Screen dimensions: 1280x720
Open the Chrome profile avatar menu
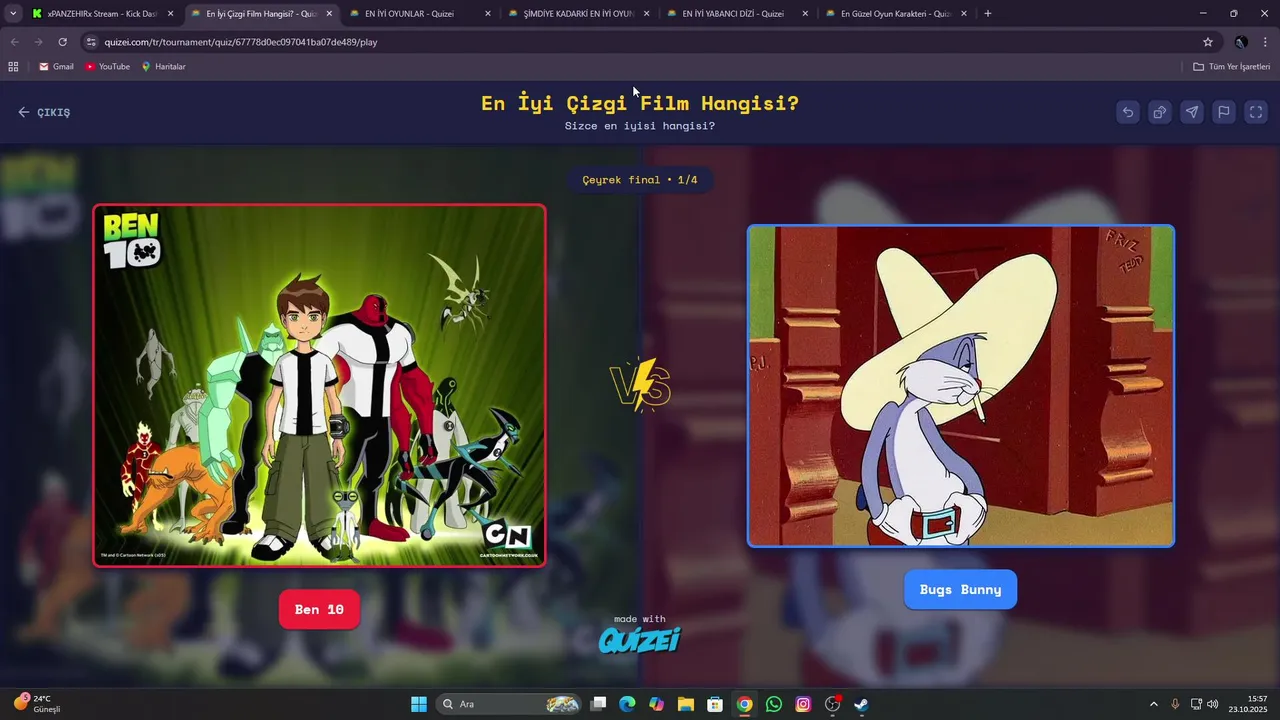pos(1241,42)
